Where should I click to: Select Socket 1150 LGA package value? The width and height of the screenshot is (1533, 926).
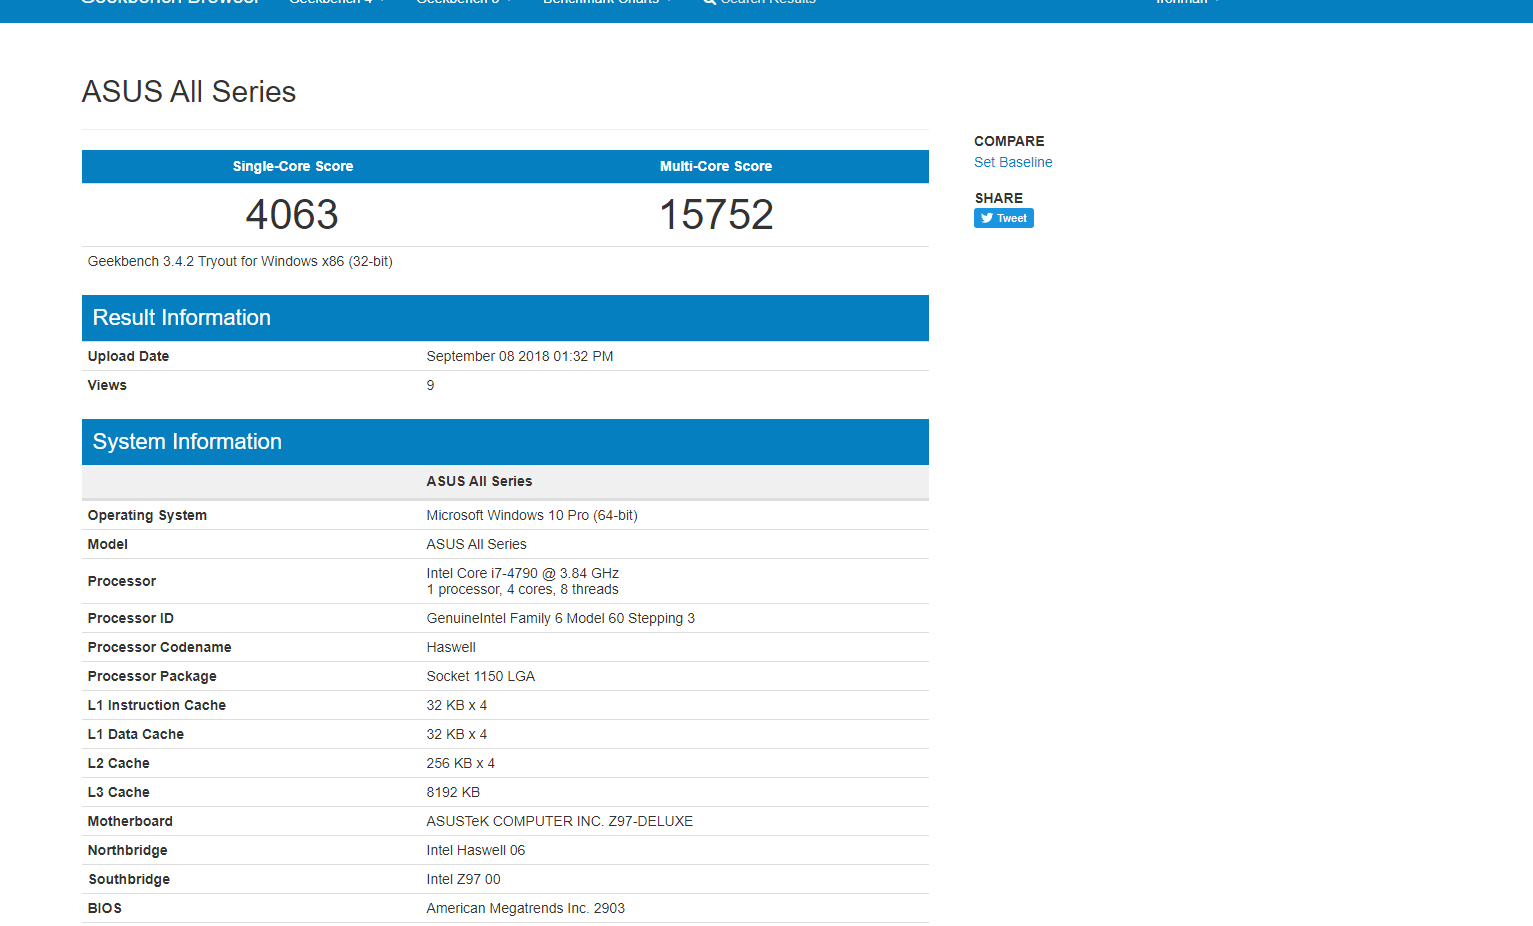coord(481,676)
